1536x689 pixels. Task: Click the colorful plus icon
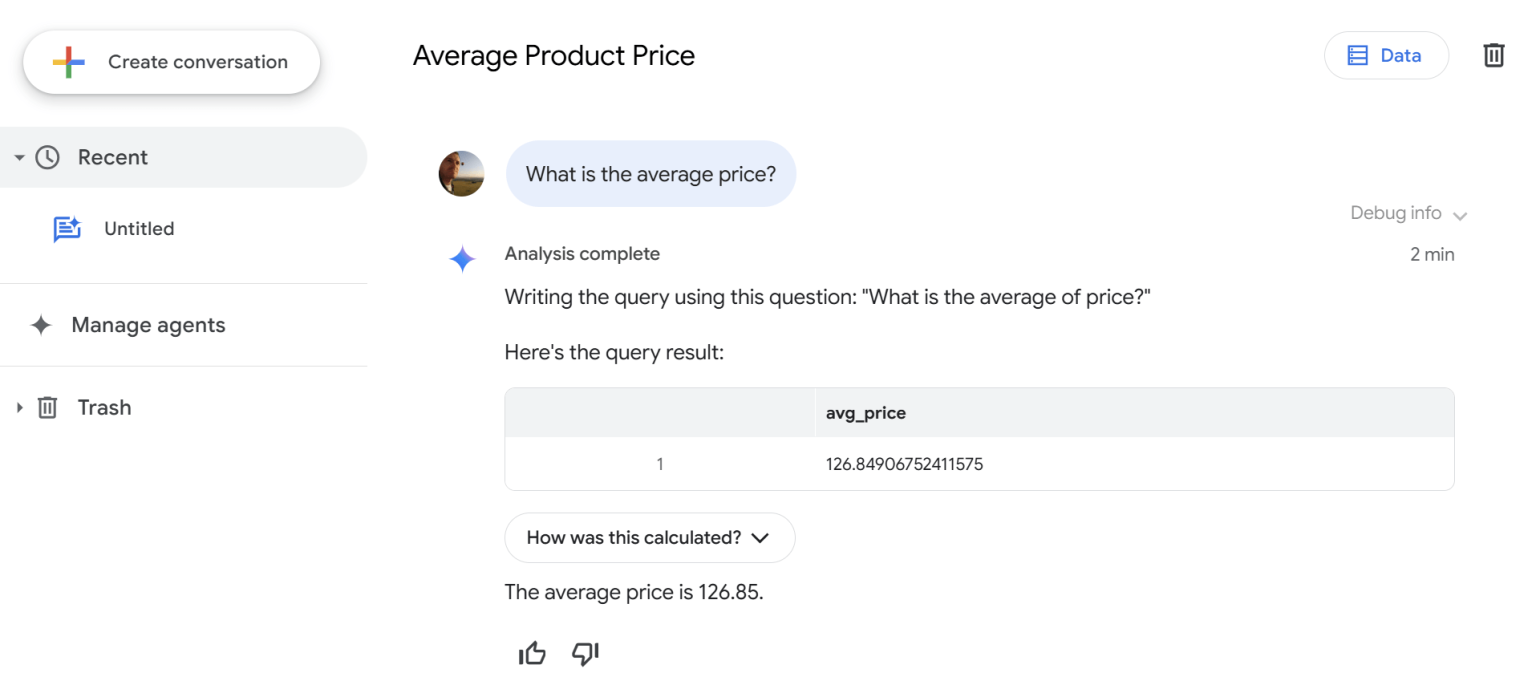tap(69, 62)
